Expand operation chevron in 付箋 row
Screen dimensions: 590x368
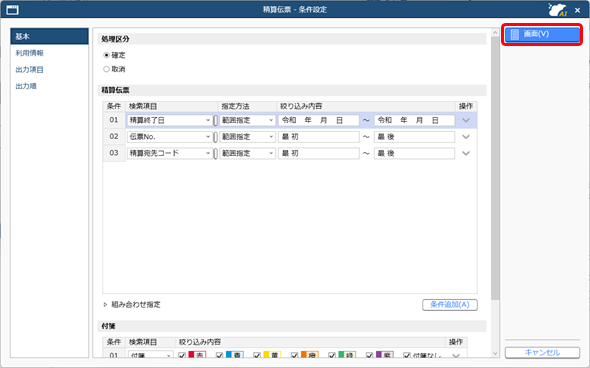[x=456, y=355]
